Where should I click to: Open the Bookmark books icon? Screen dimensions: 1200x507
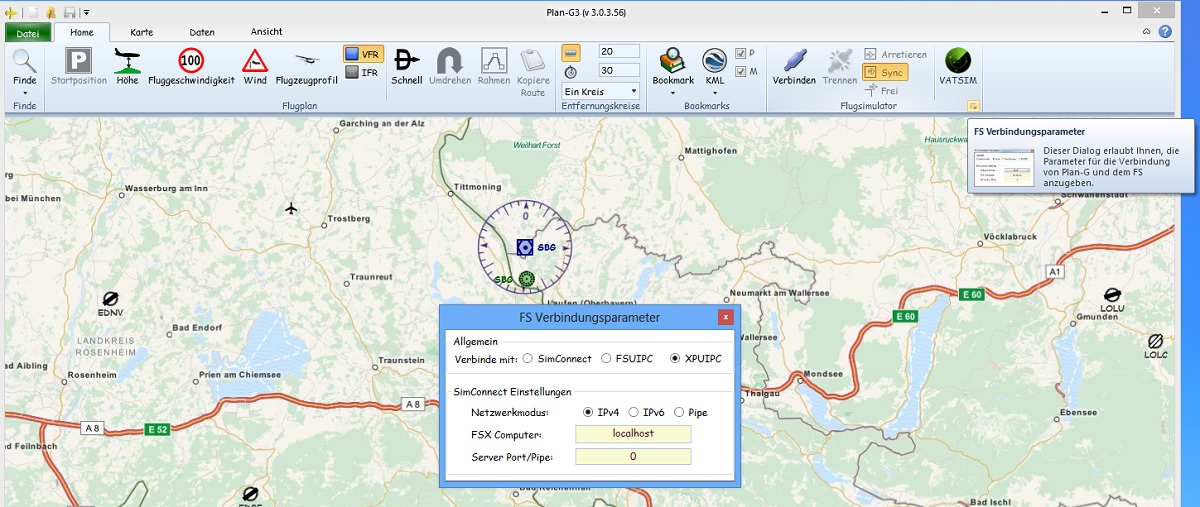click(x=673, y=59)
